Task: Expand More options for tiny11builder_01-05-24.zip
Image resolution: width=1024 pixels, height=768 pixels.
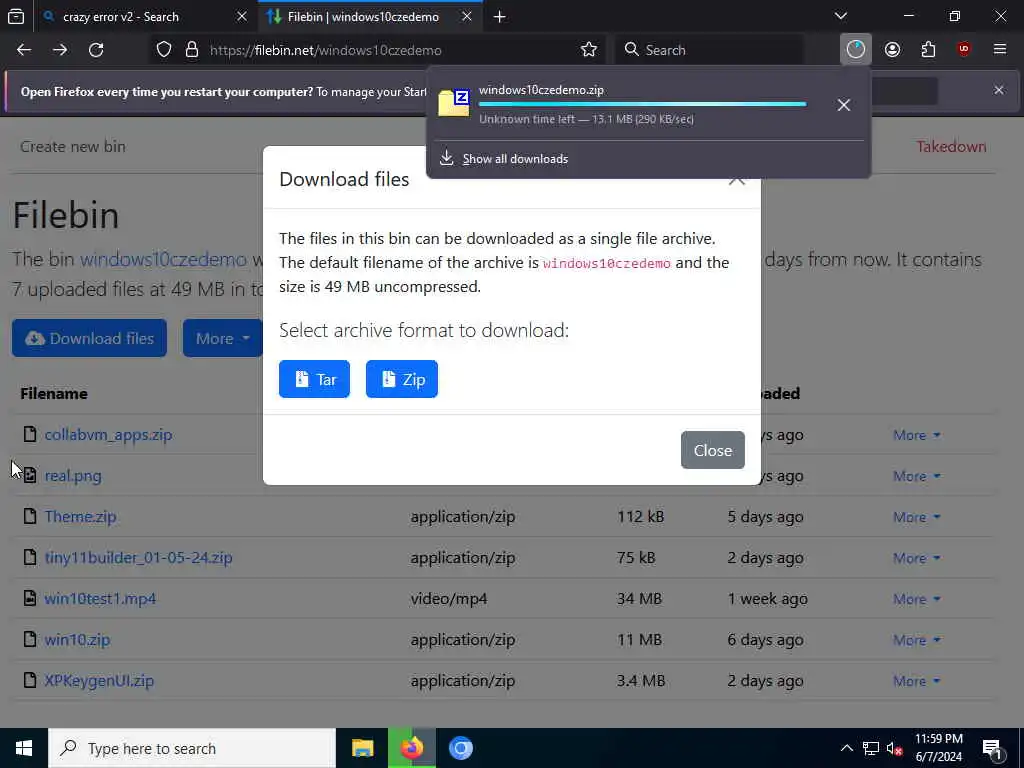Action: 916,558
